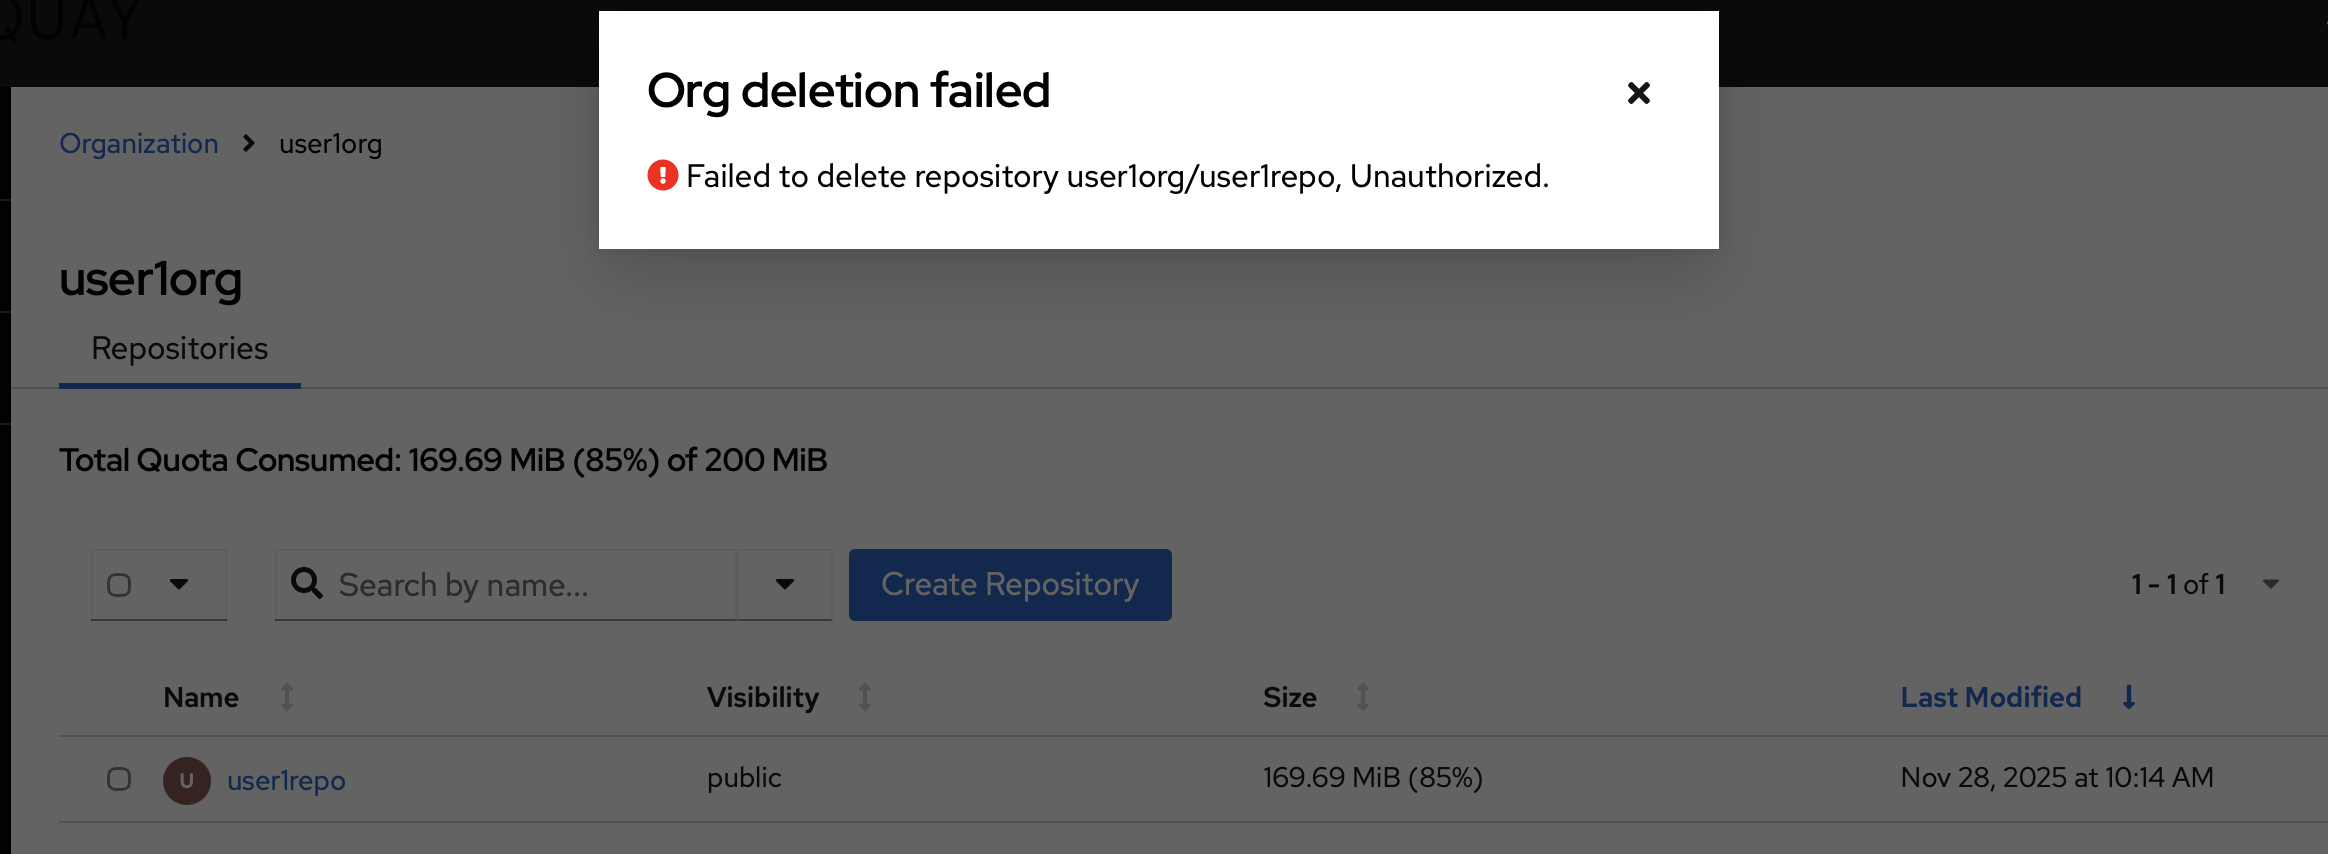This screenshot has width=2328, height=854.
Task: Go to Organization breadcrumb link
Action: pyautogui.click(x=139, y=144)
